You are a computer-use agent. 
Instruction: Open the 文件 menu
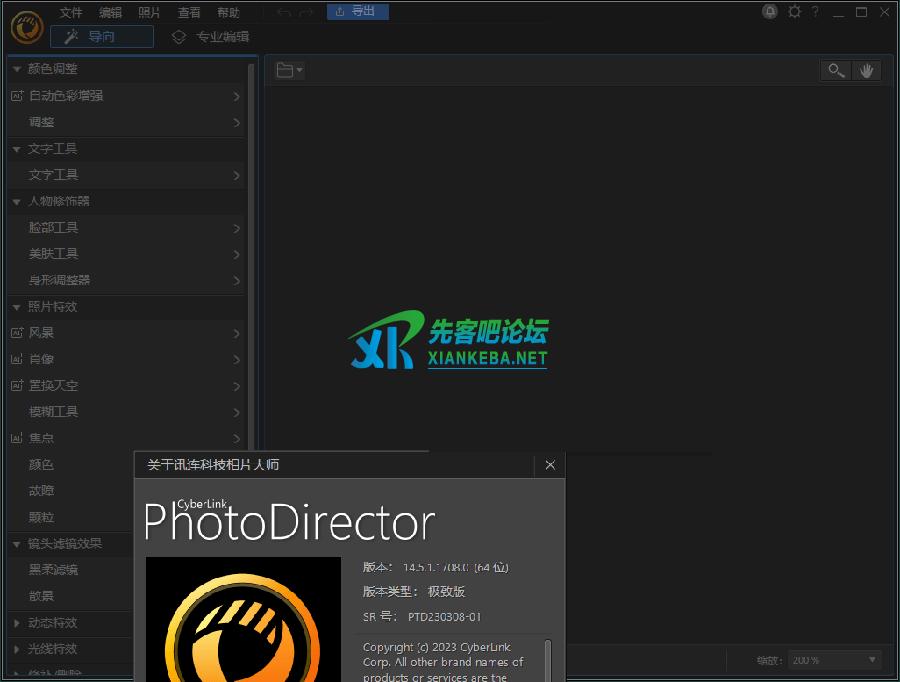70,12
